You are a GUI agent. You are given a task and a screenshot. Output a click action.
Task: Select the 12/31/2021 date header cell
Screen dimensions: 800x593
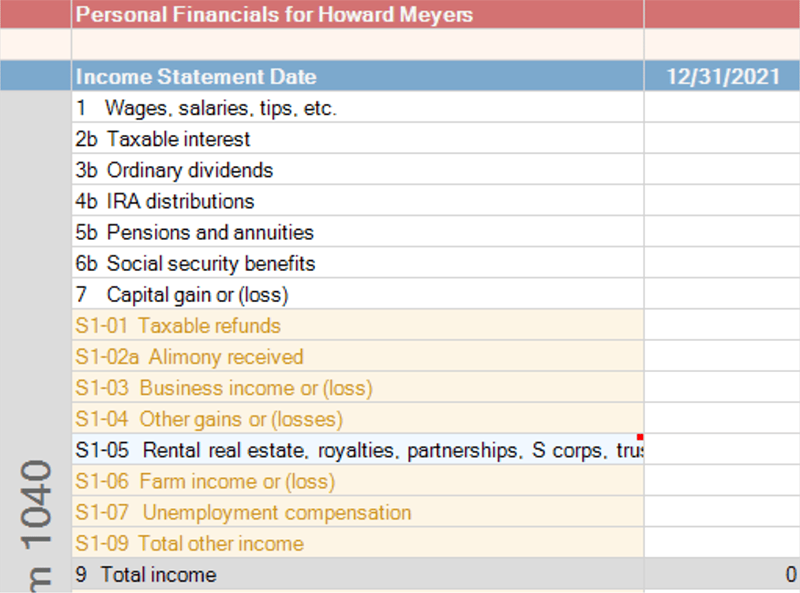click(722, 76)
